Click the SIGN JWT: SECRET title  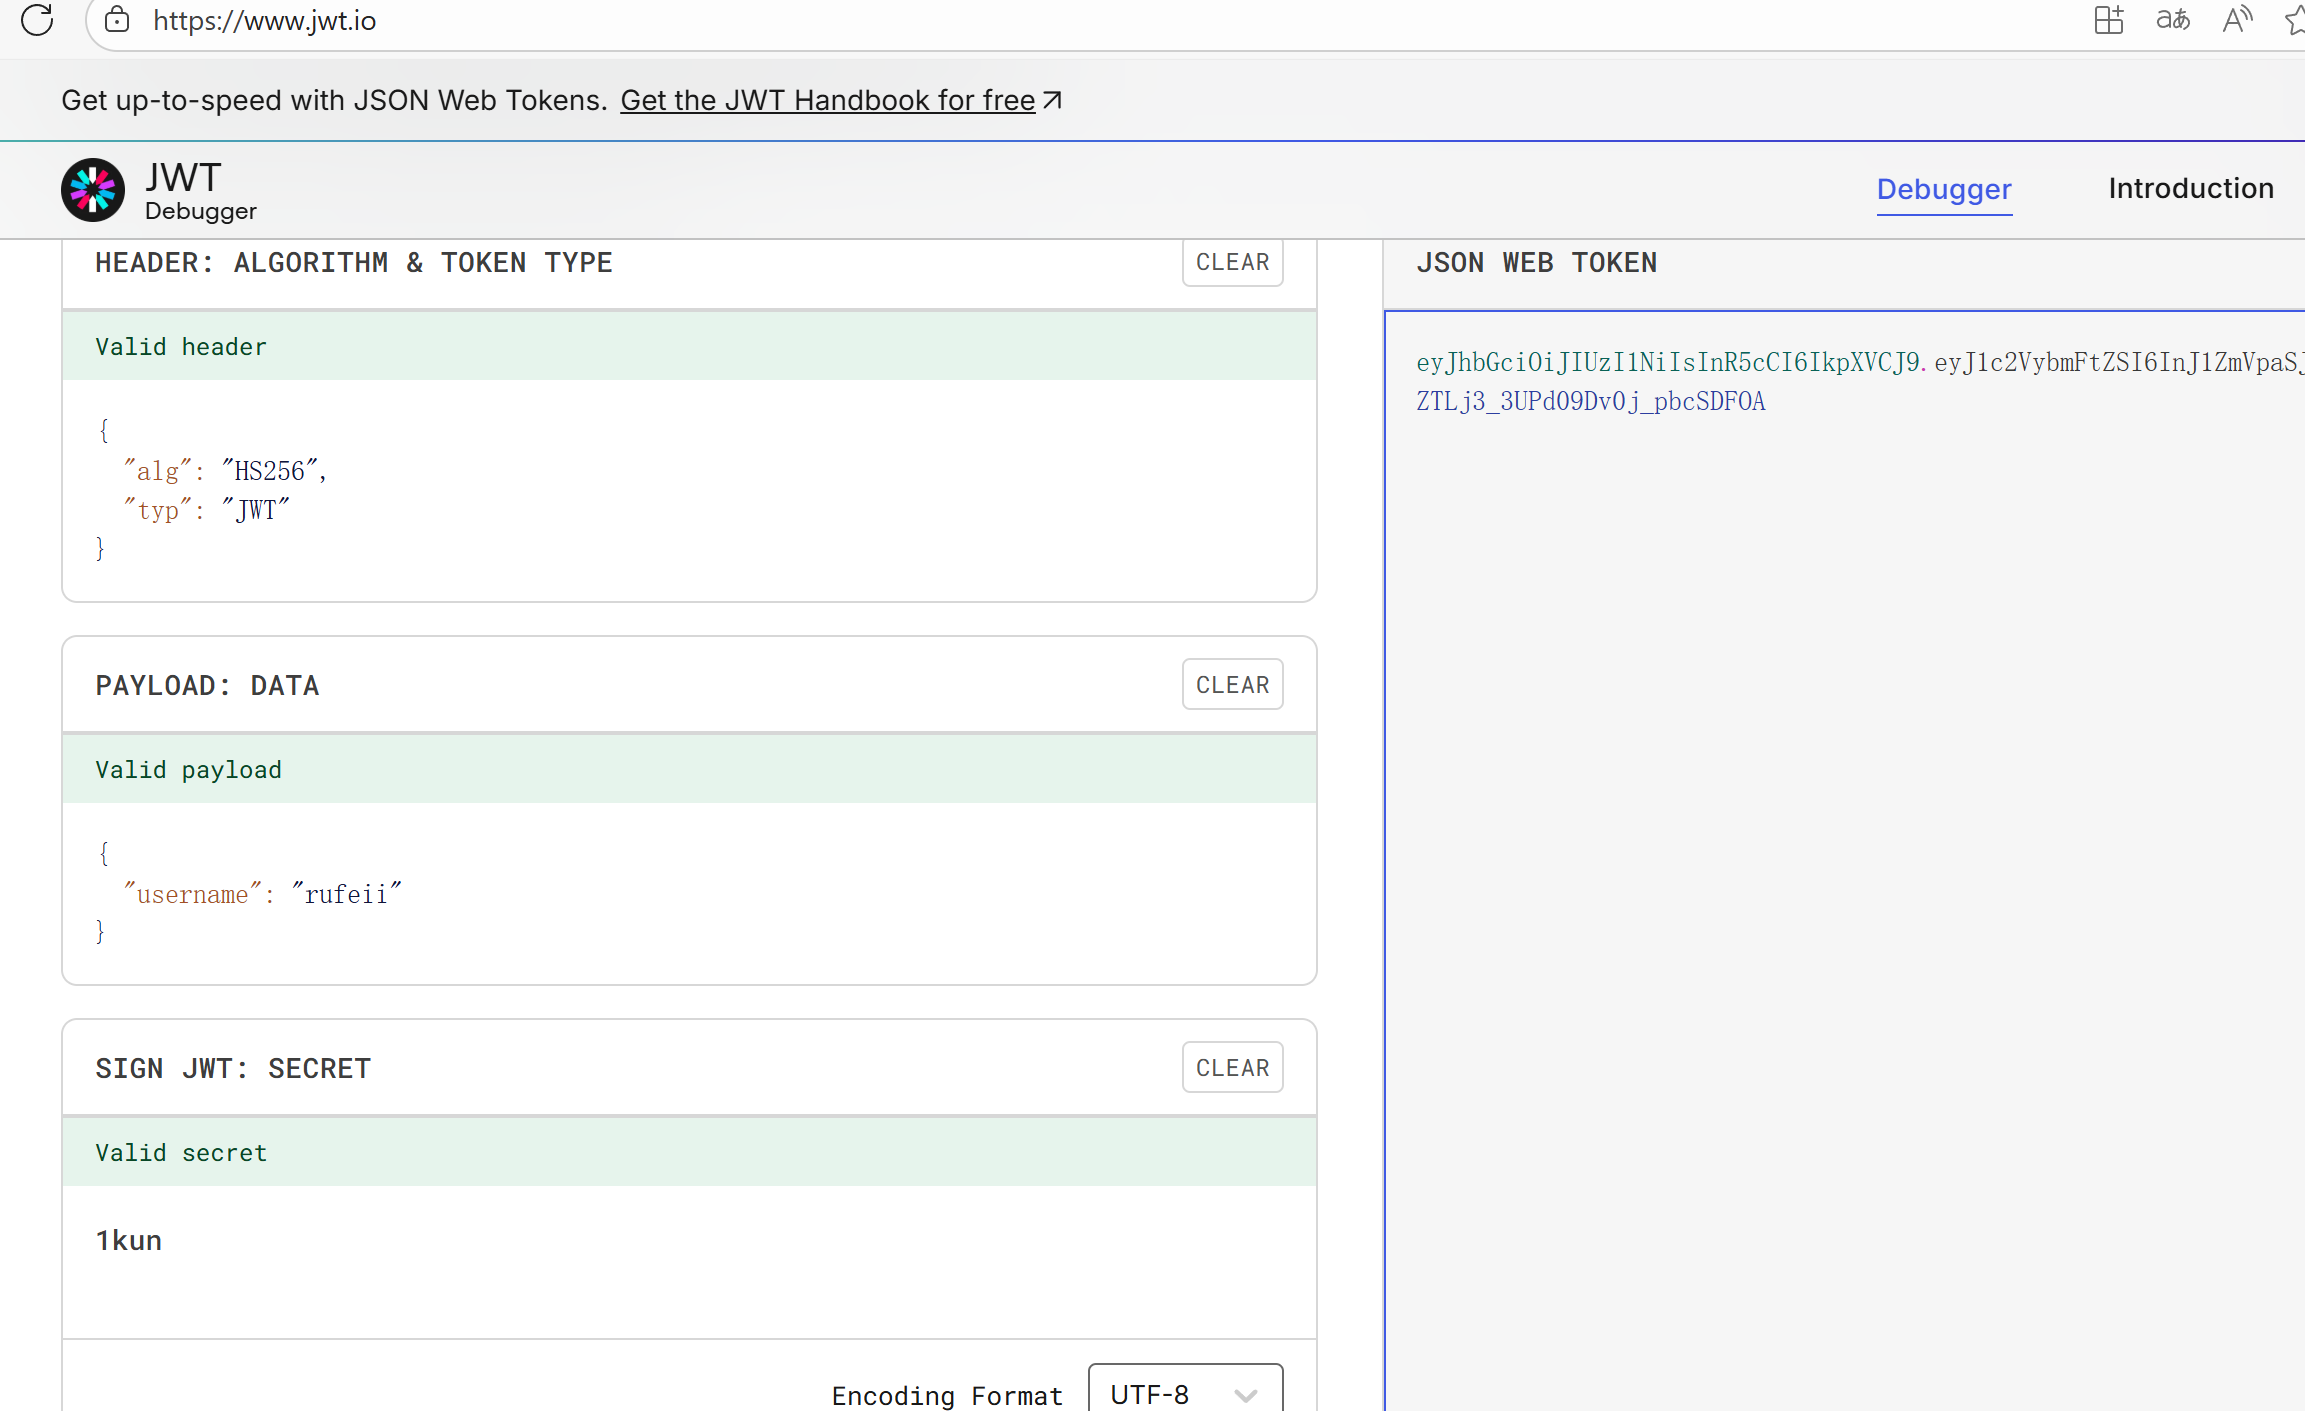coord(233,1069)
